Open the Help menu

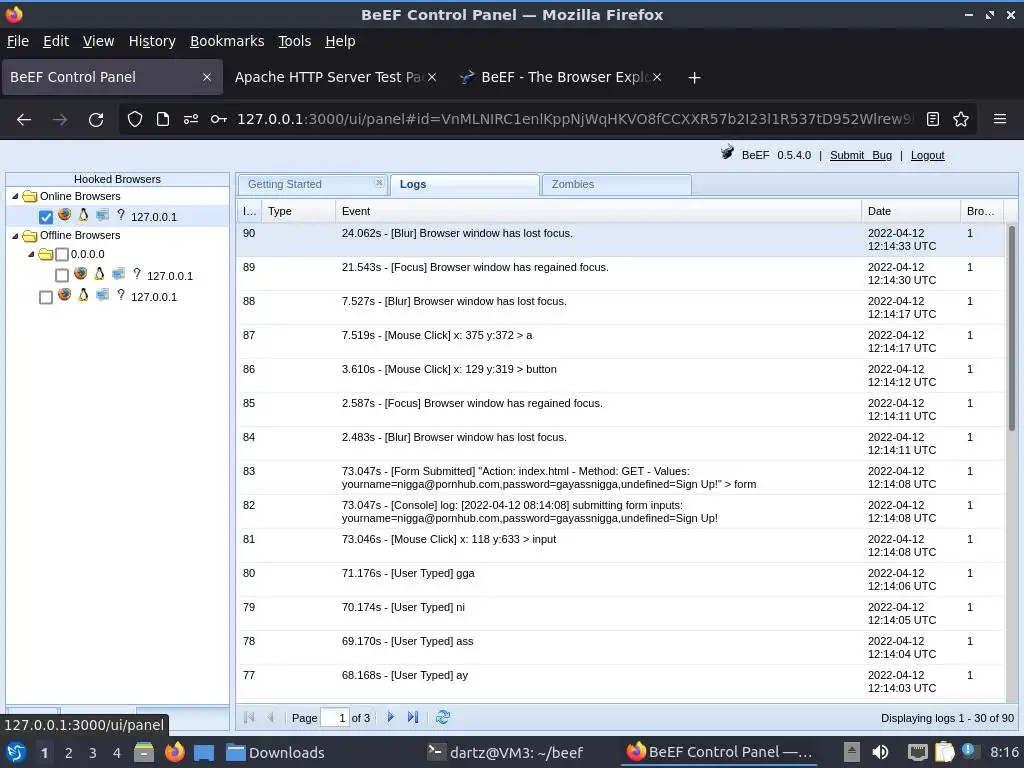coord(340,41)
